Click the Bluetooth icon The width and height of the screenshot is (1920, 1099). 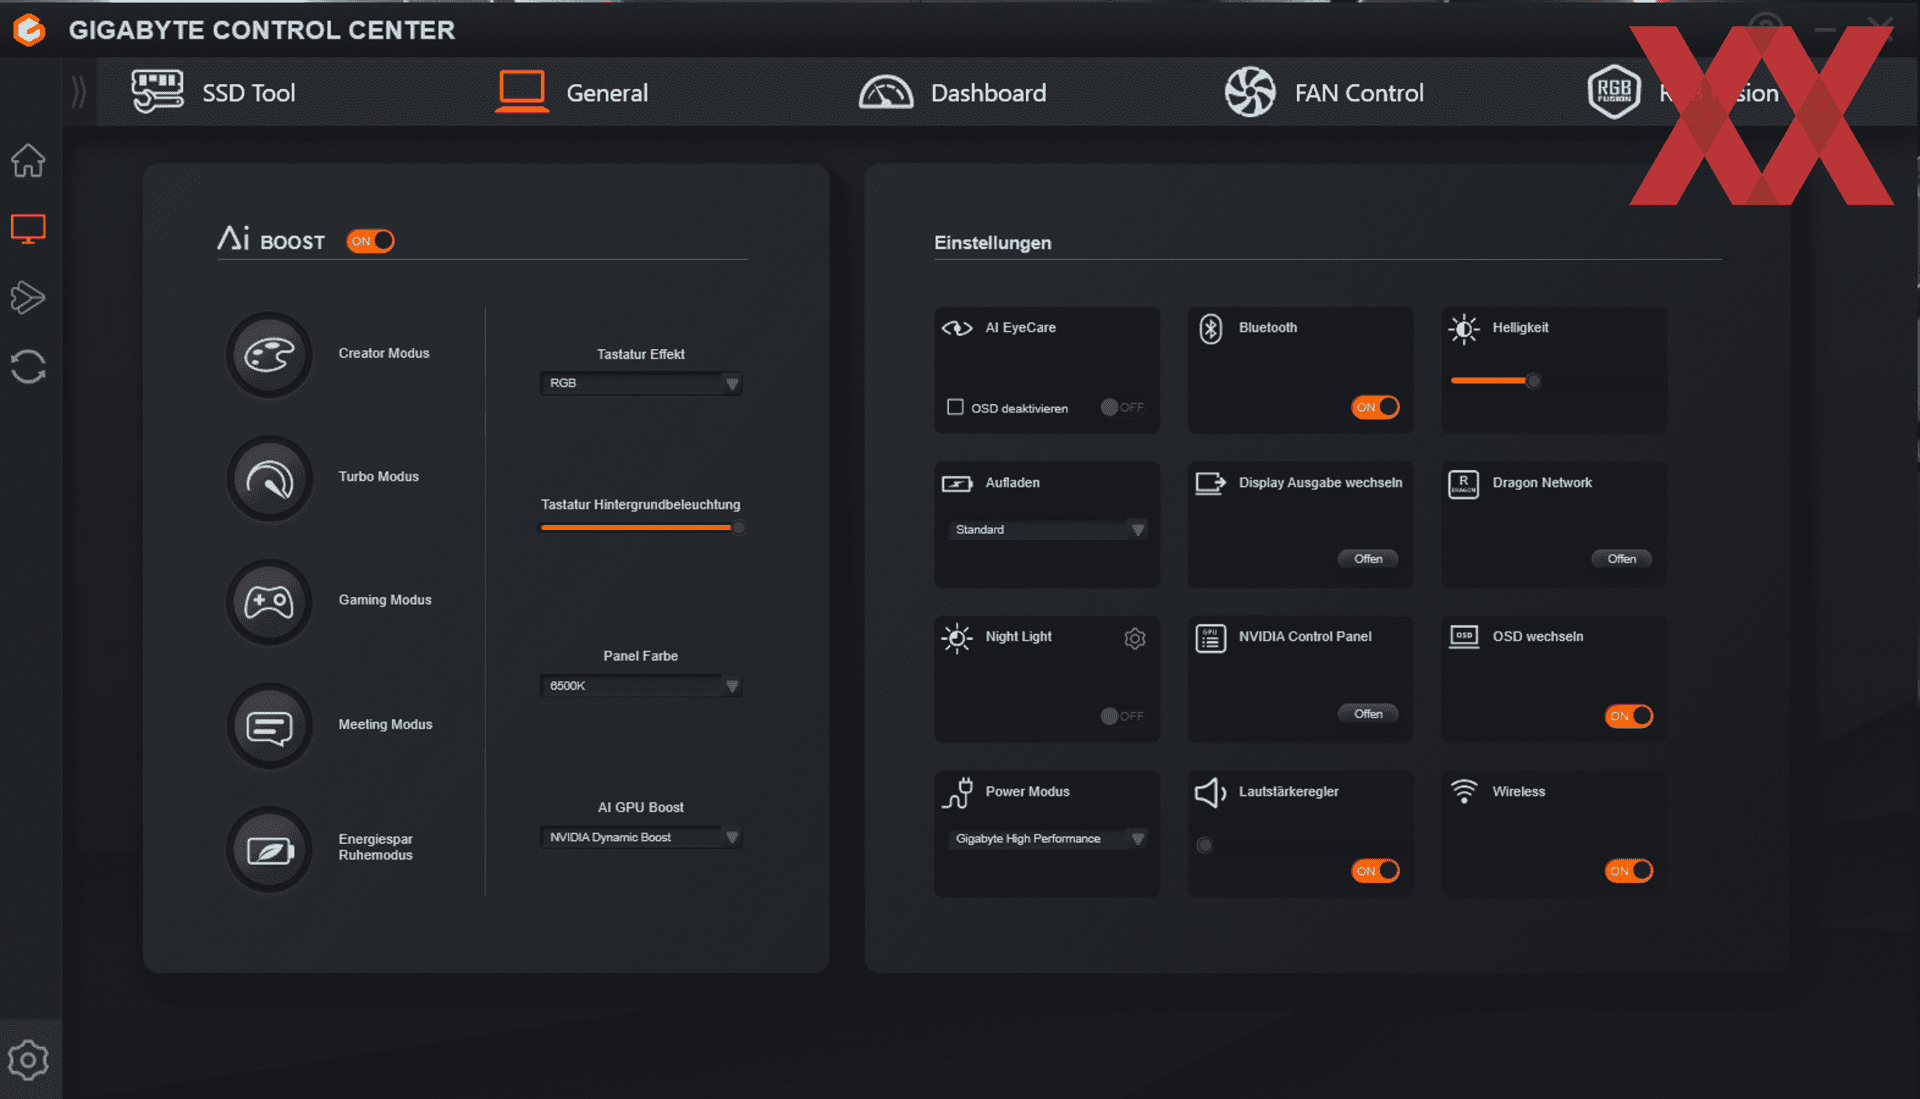pos(1211,328)
